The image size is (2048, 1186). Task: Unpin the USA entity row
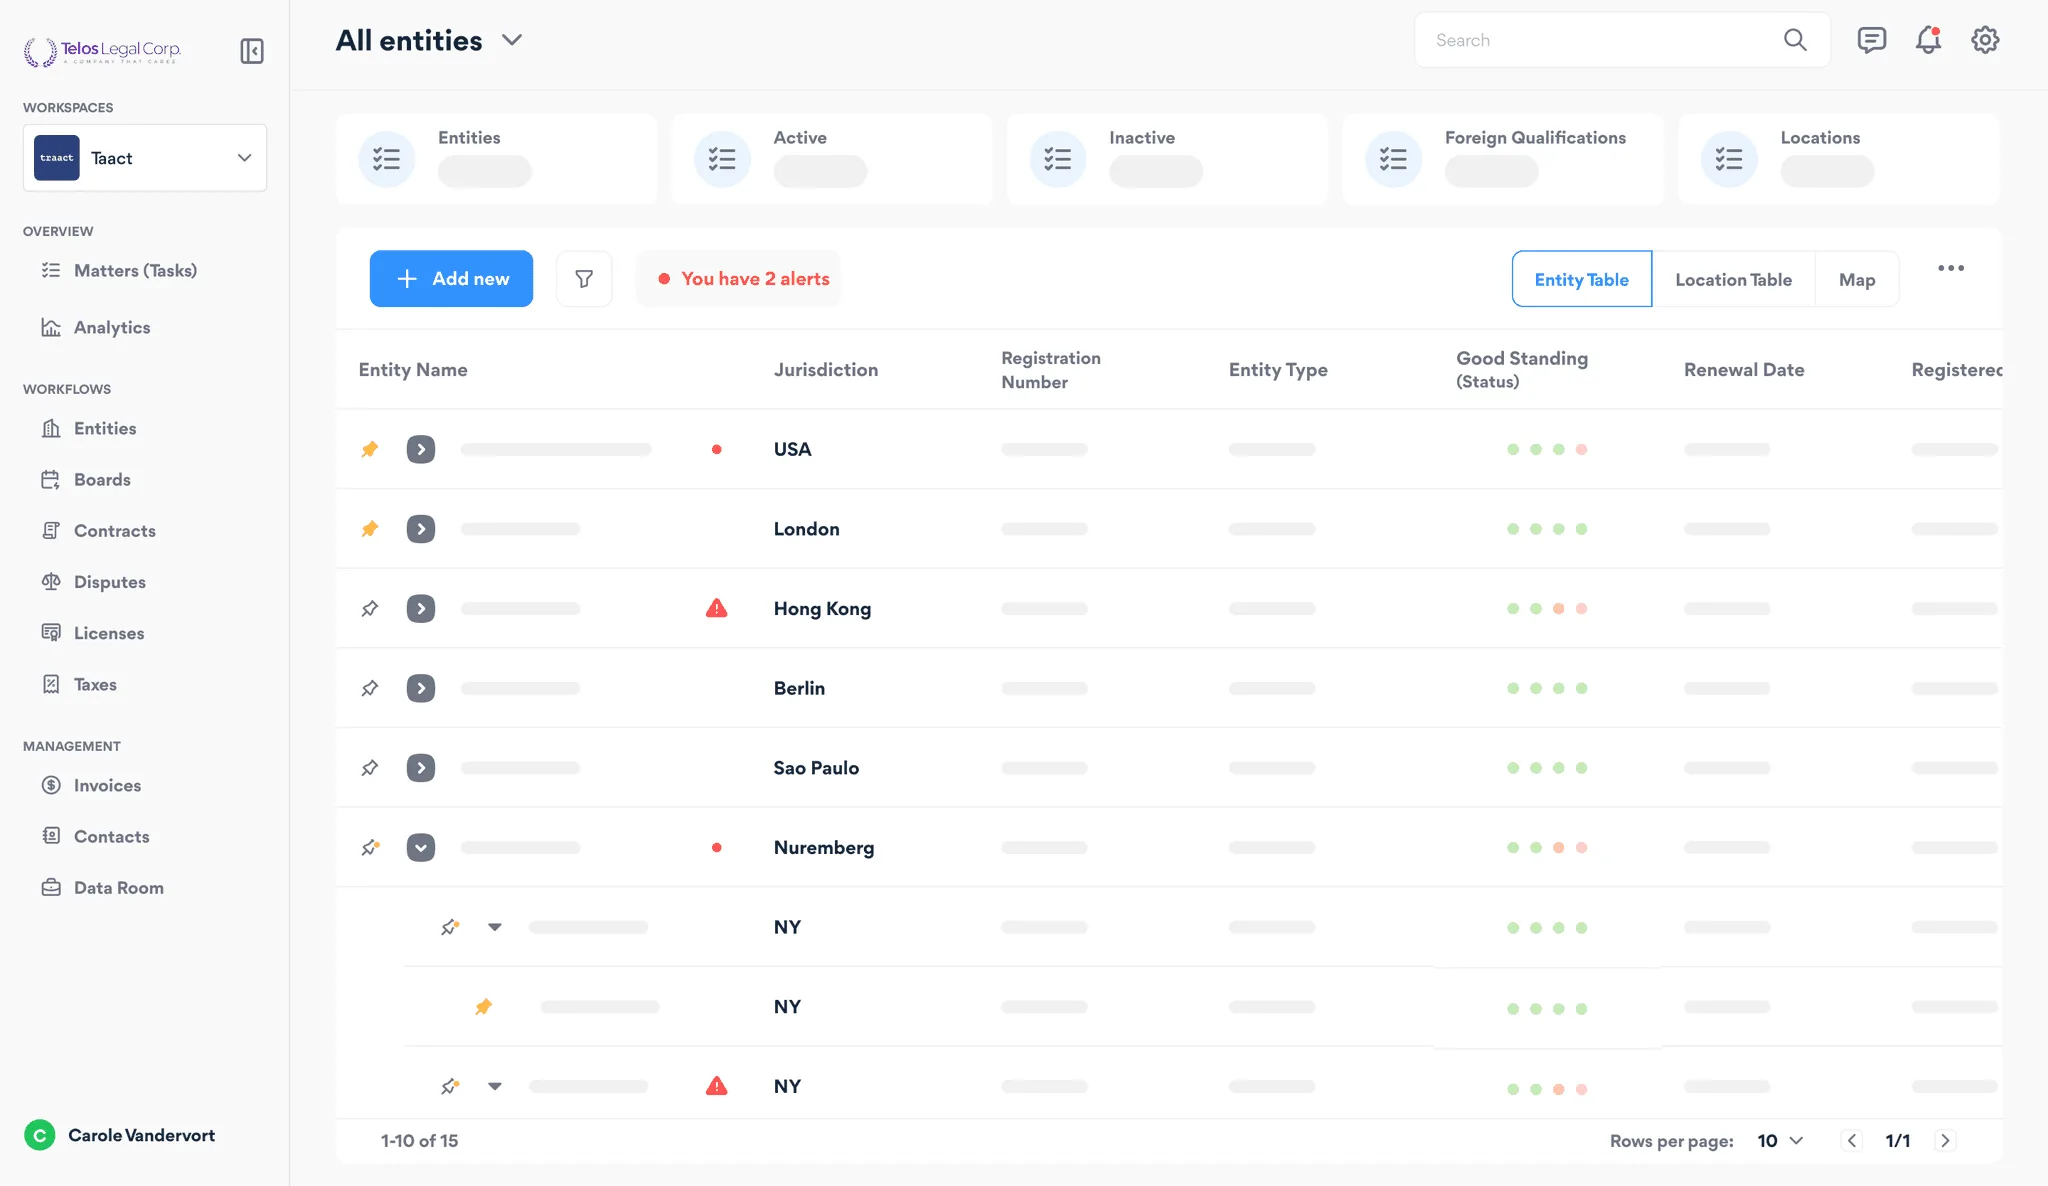[370, 449]
